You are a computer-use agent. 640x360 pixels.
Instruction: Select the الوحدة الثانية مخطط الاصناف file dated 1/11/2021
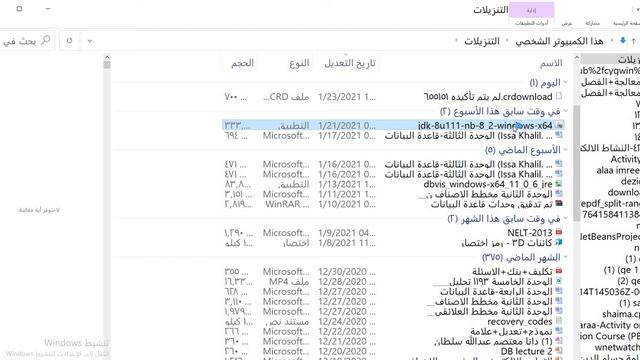[485, 194]
